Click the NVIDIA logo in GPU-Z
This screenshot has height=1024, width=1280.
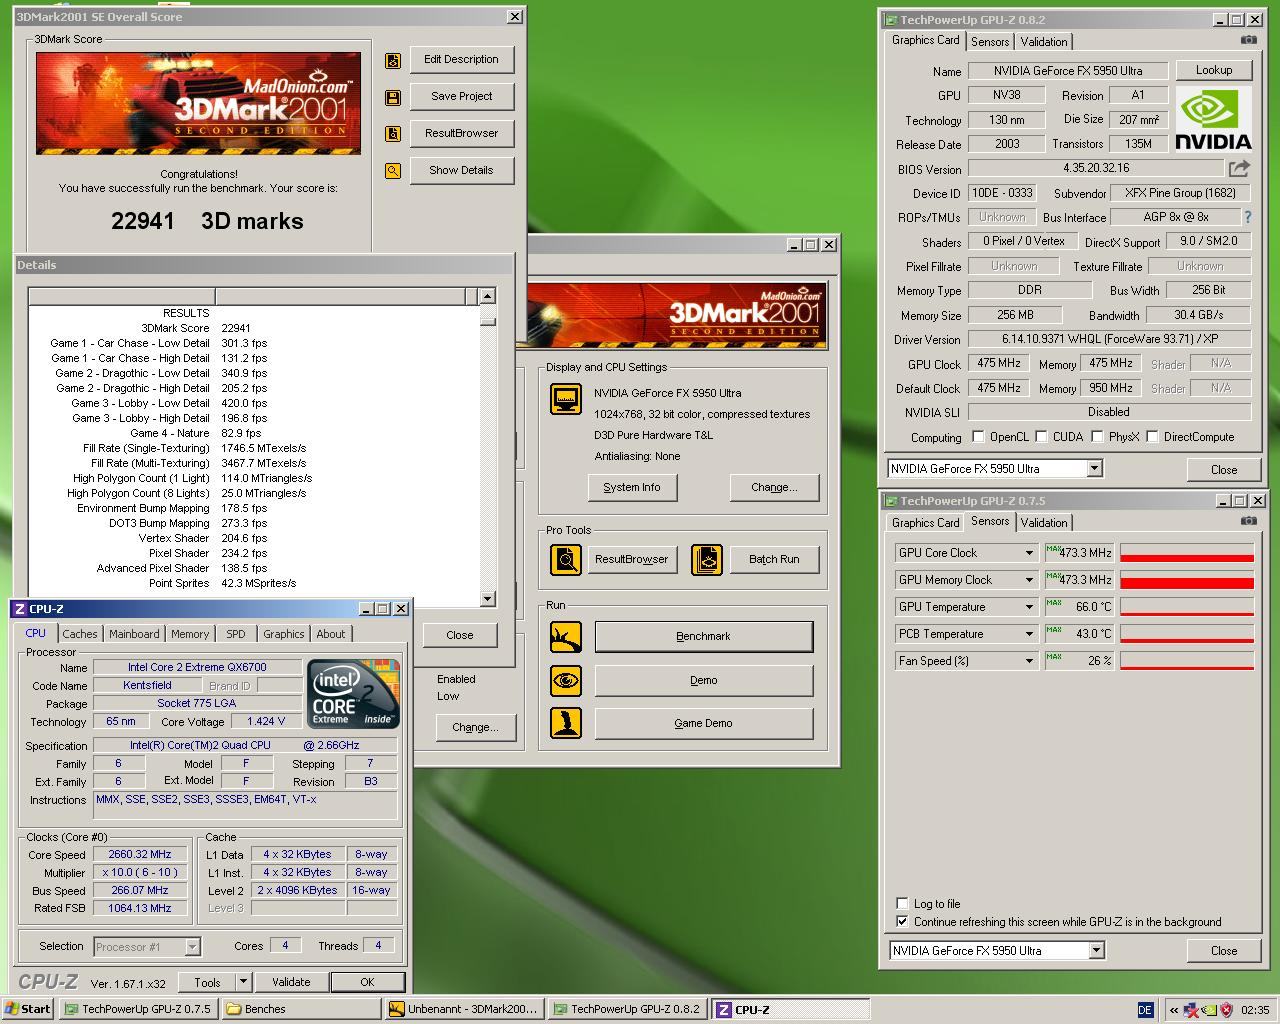tap(1213, 118)
